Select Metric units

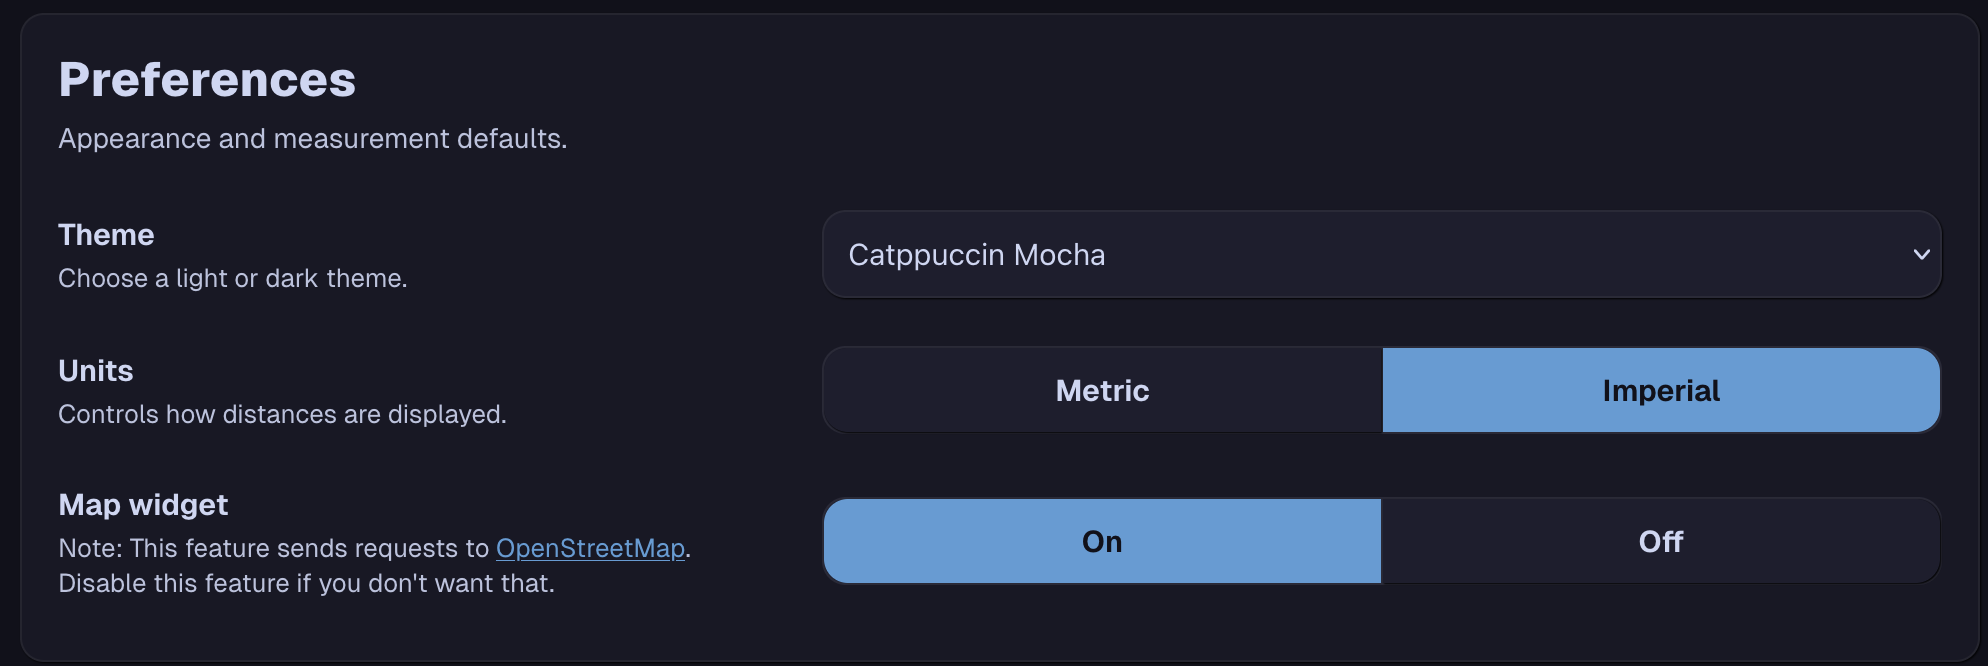(x=1102, y=390)
